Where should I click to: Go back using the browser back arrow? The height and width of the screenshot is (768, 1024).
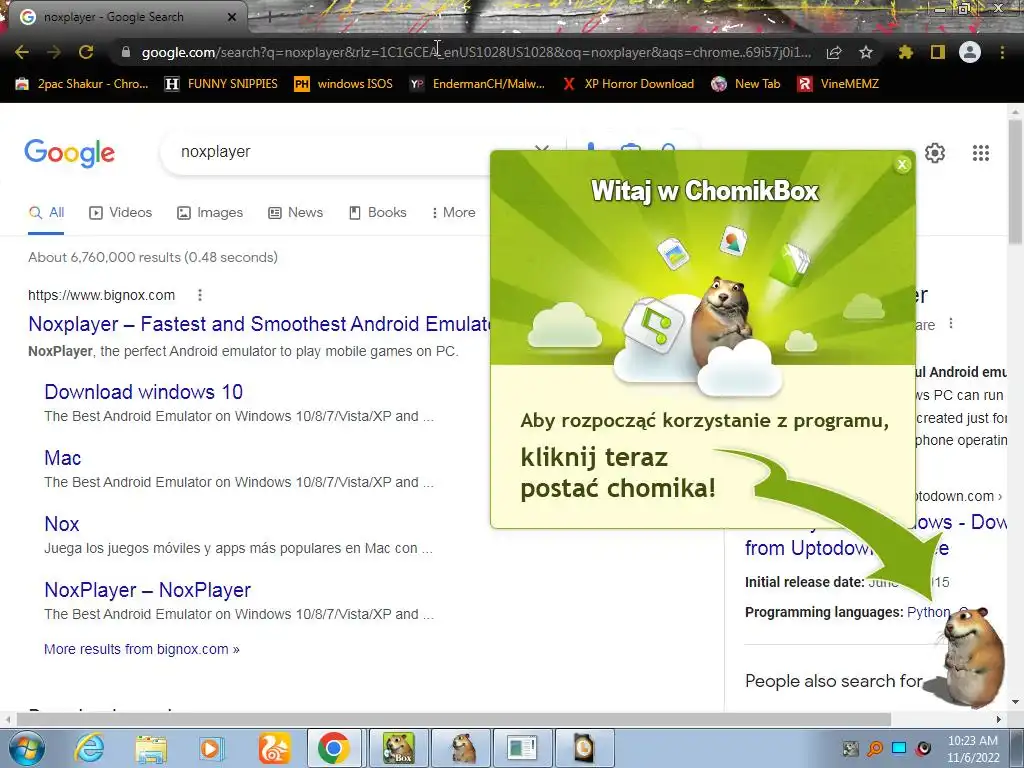[x=22, y=52]
